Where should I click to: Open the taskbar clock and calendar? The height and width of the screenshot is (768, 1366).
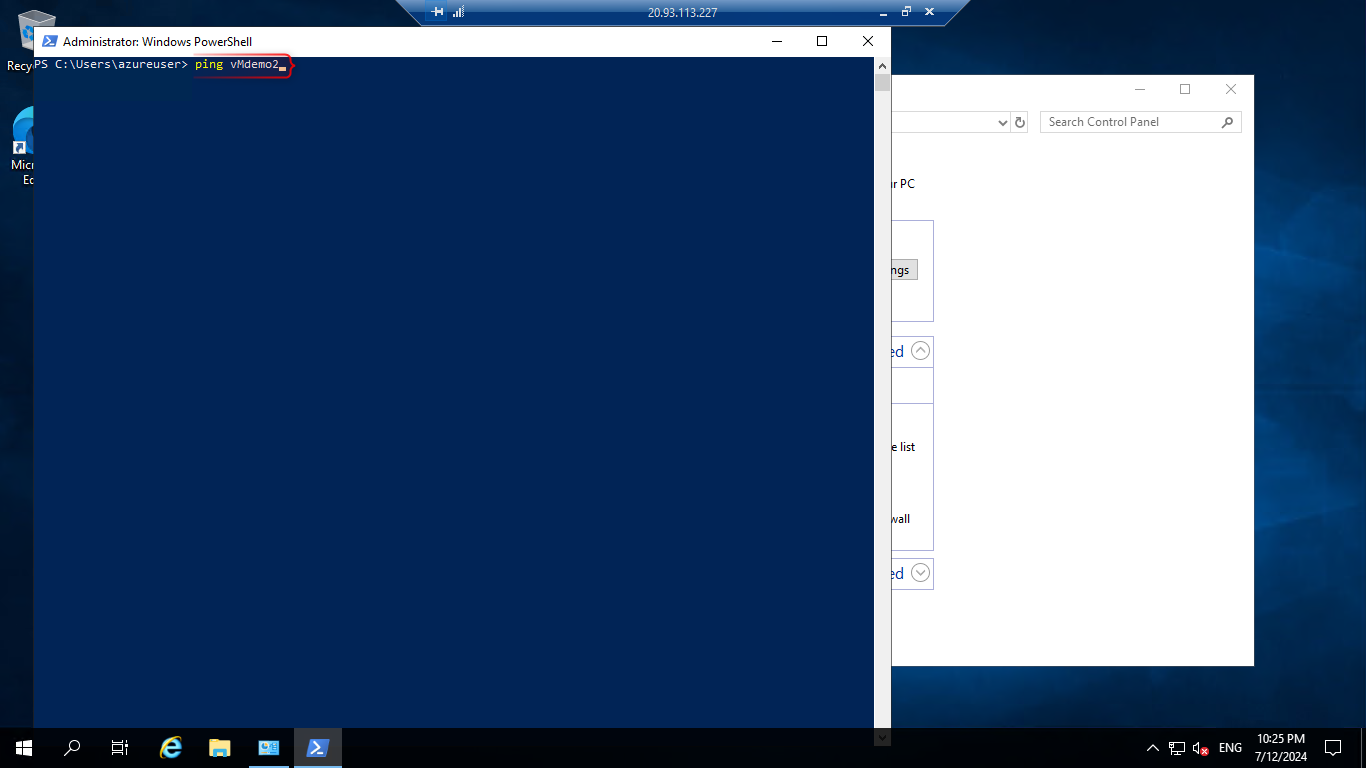point(1281,747)
